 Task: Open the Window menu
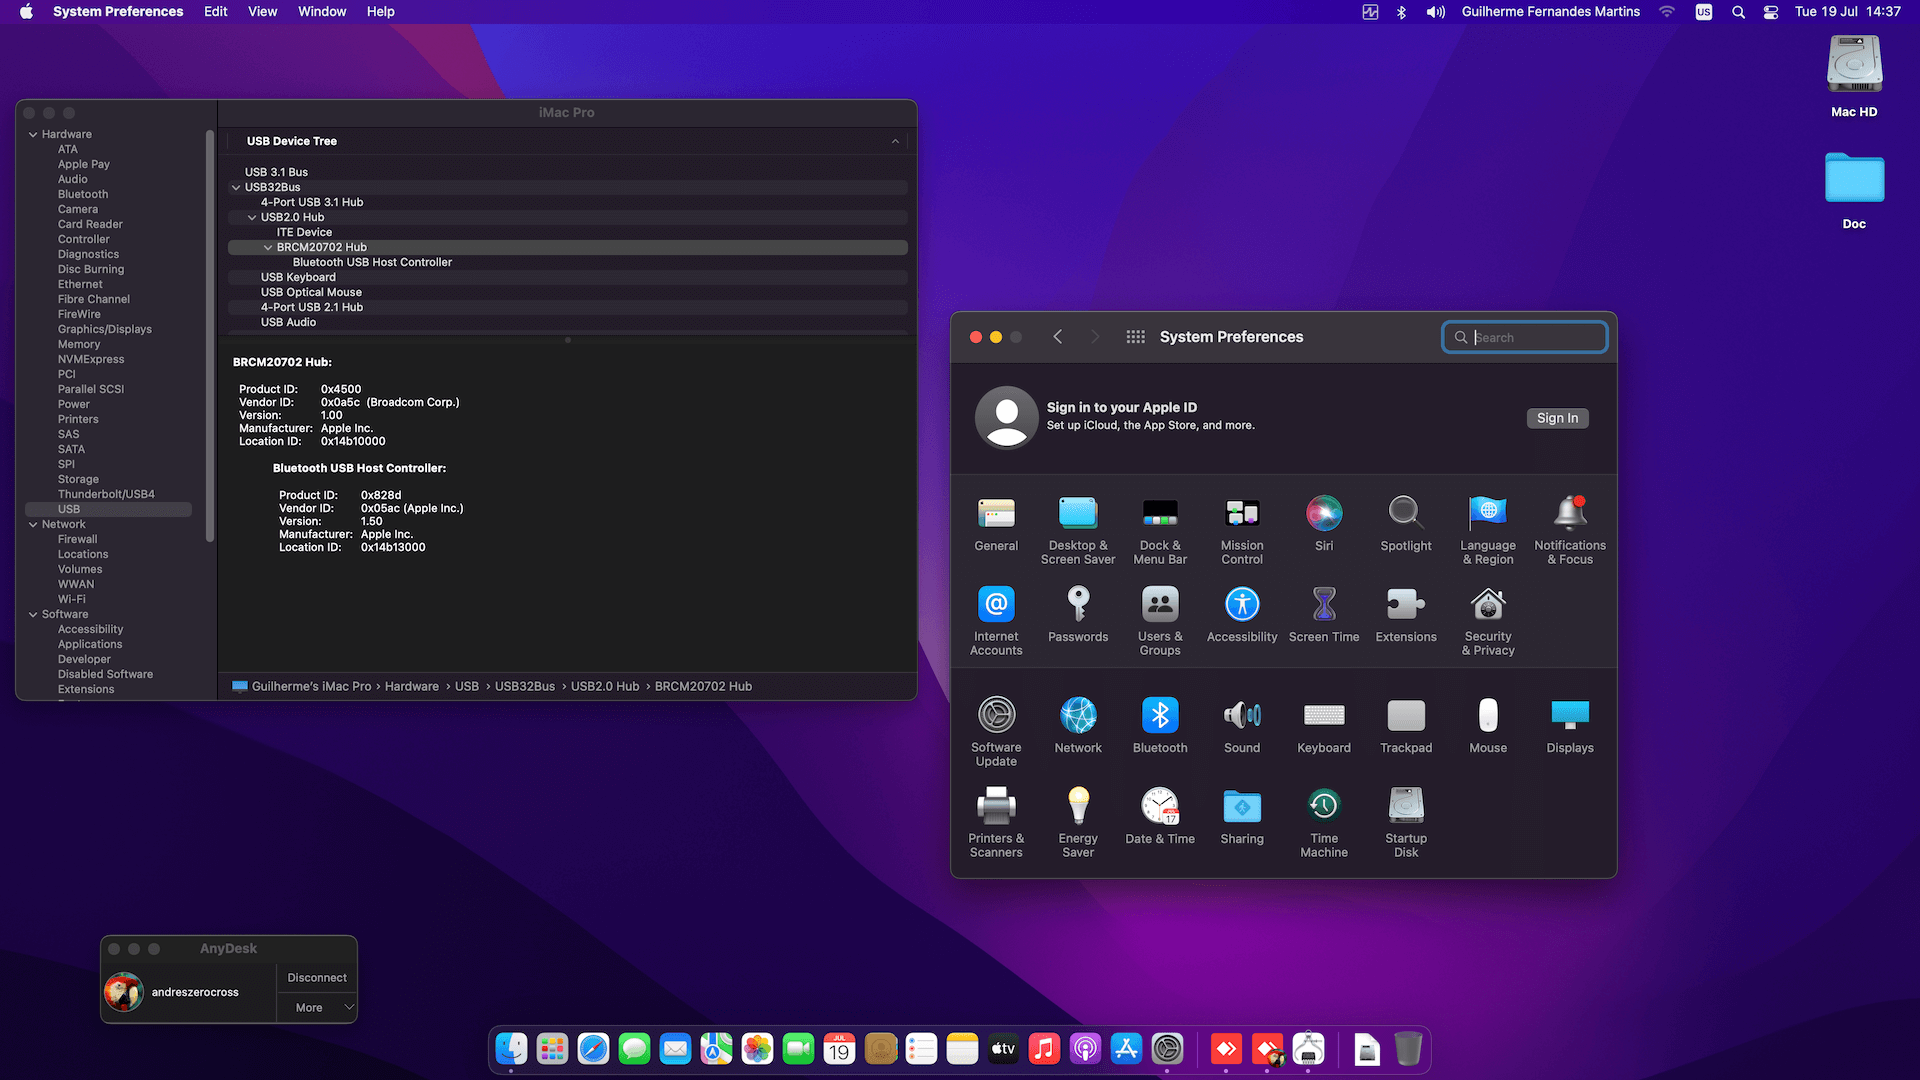click(x=322, y=12)
